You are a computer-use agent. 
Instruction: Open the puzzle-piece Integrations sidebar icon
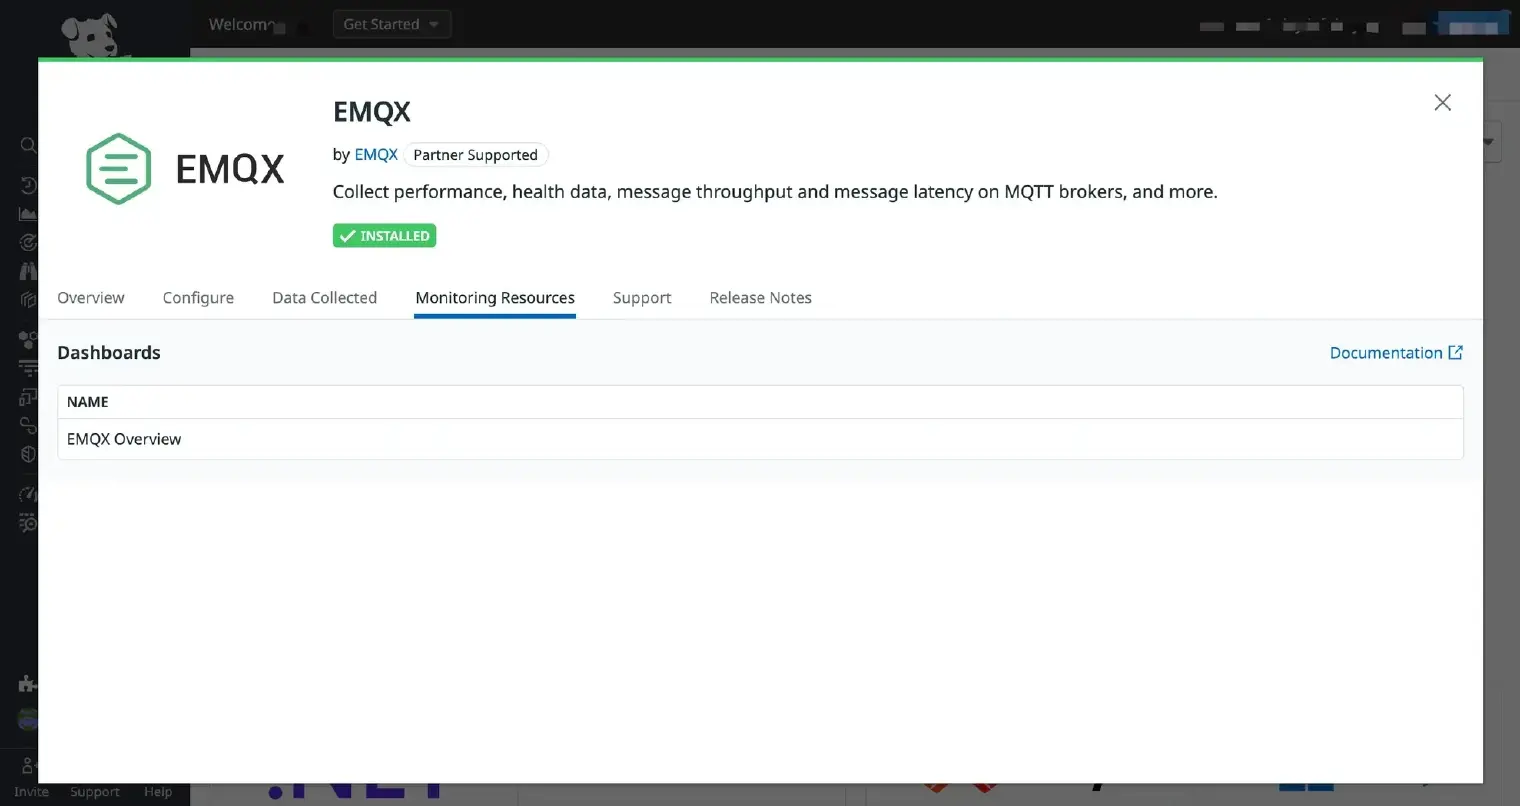click(x=27, y=684)
